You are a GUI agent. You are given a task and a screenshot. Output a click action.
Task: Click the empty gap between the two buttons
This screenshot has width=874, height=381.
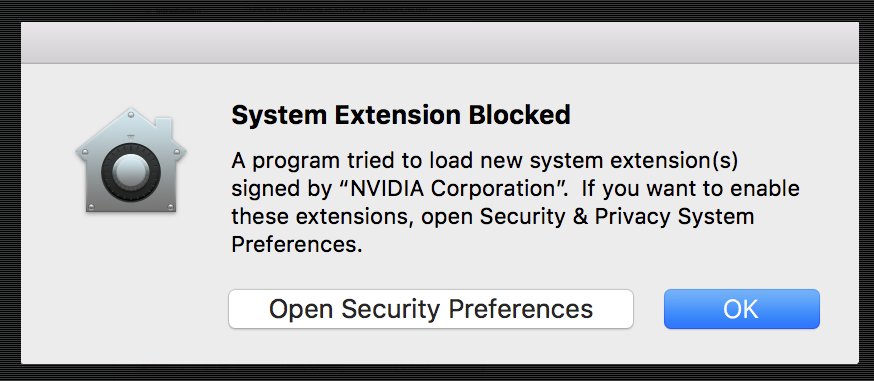click(649, 309)
